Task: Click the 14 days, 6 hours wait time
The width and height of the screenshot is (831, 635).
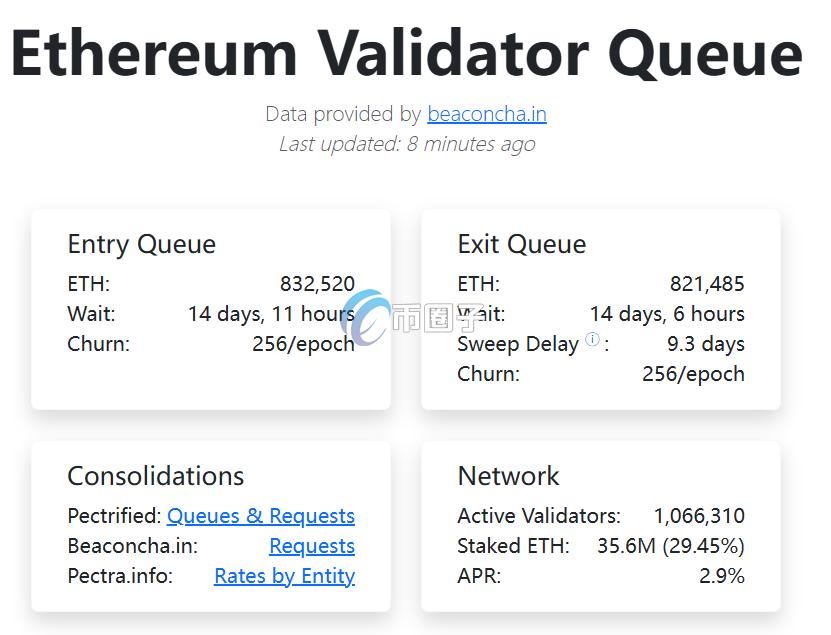Action: (x=667, y=314)
